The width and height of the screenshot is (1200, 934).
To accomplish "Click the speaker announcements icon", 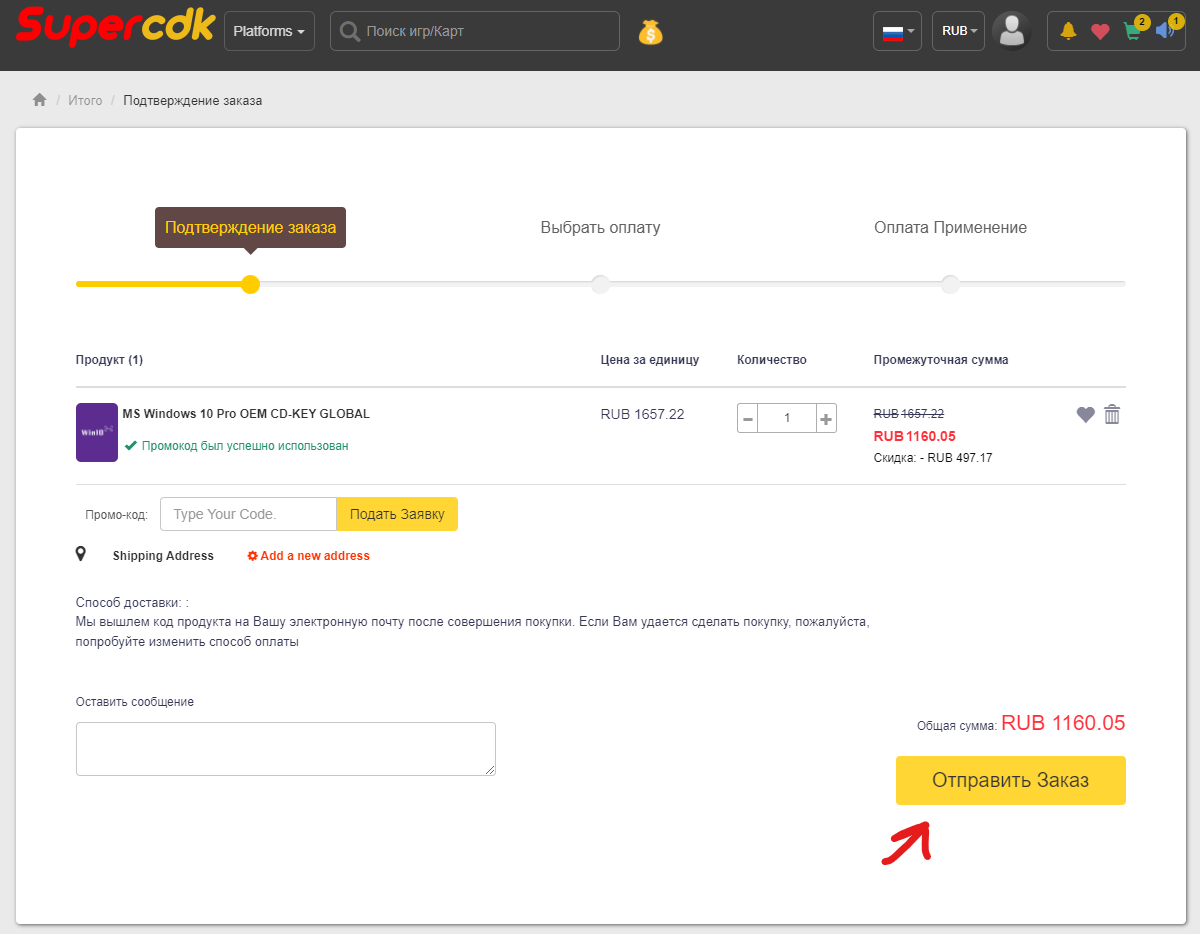I will click(x=1165, y=30).
